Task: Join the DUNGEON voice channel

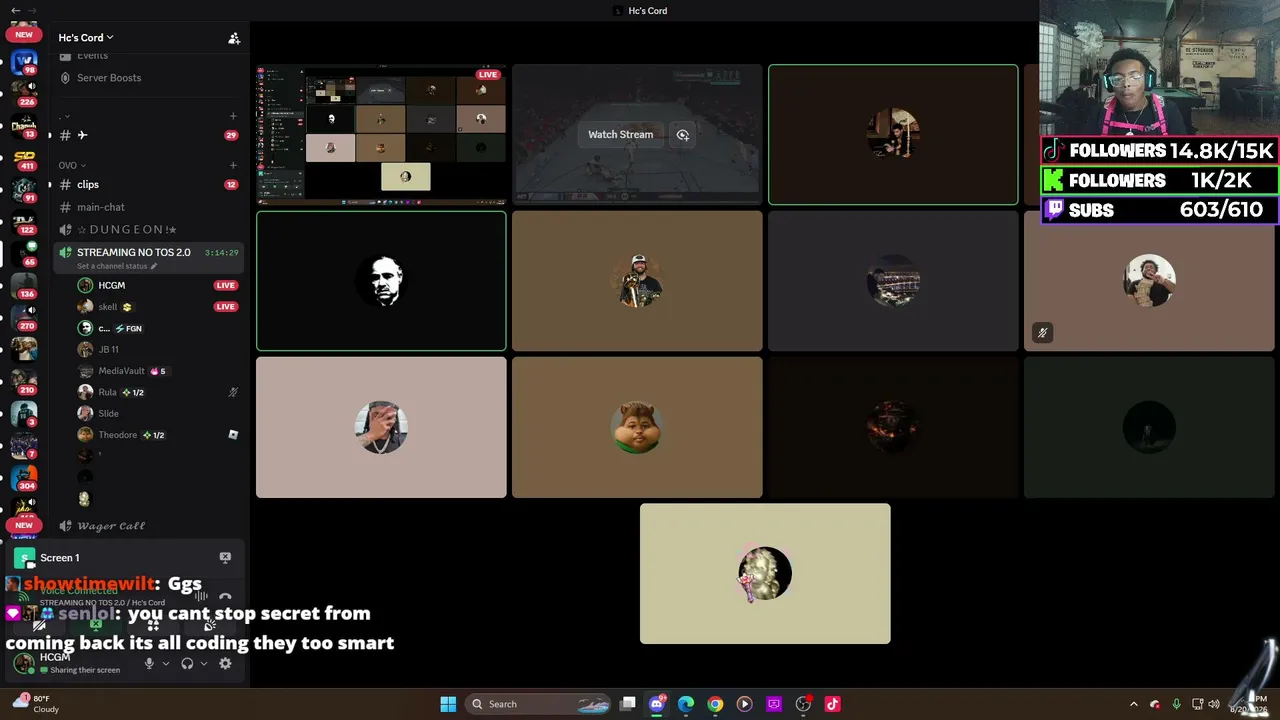Action: (x=148, y=230)
